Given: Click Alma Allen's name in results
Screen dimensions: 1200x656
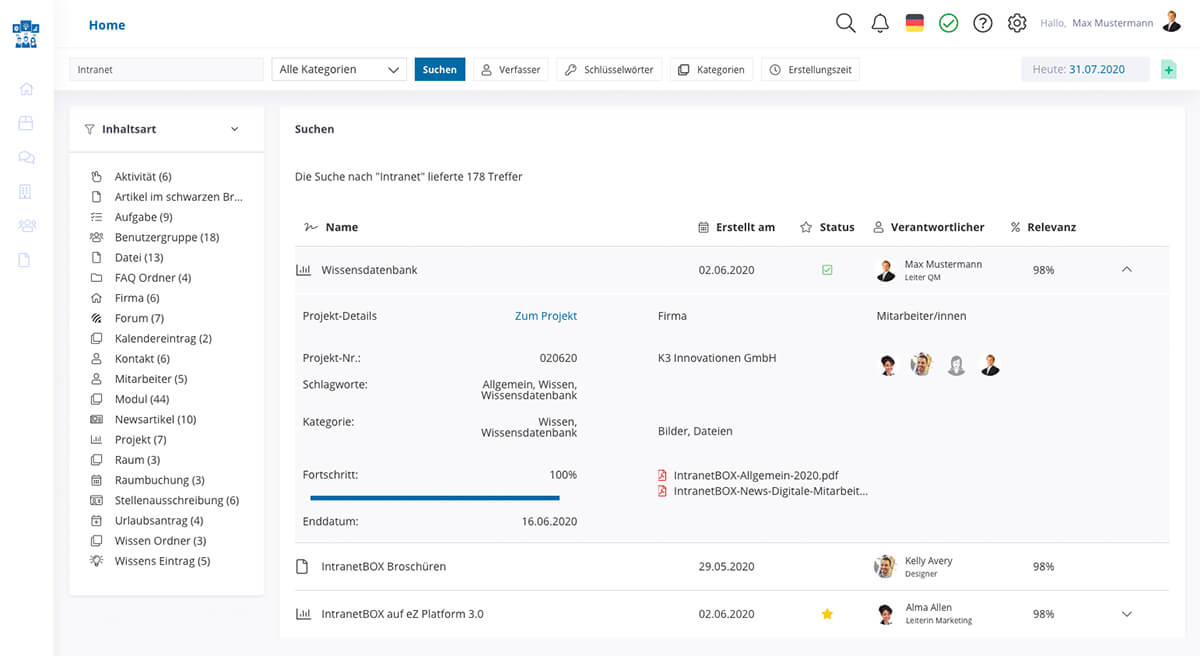Looking at the screenshot, I should click(x=929, y=608).
